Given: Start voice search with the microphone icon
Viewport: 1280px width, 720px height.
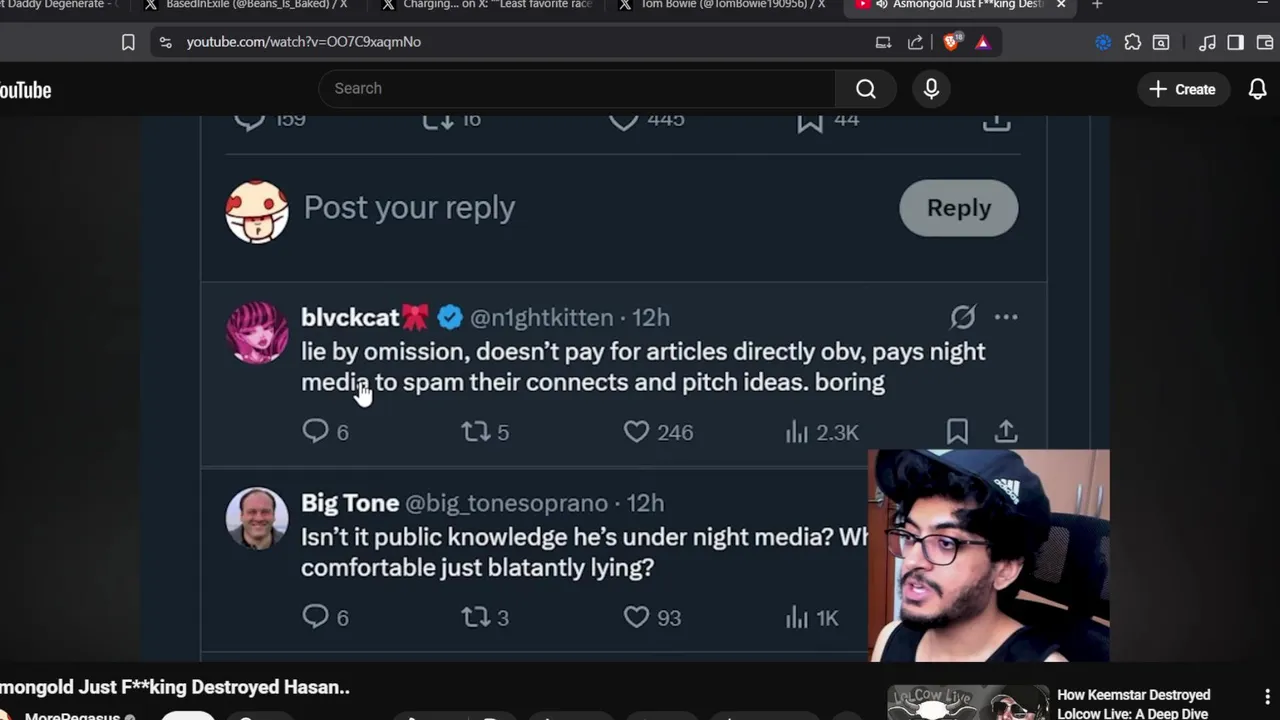Looking at the screenshot, I should [x=931, y=89].
